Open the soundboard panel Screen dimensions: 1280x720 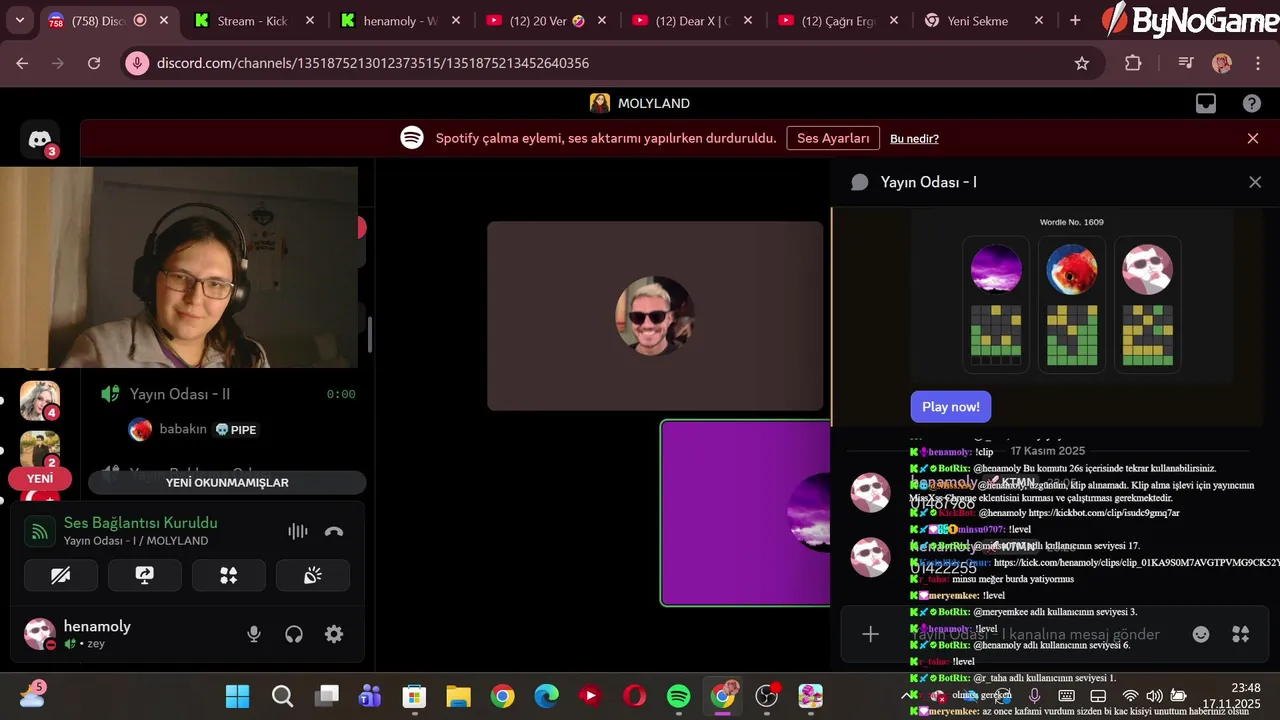click(313, 575)
